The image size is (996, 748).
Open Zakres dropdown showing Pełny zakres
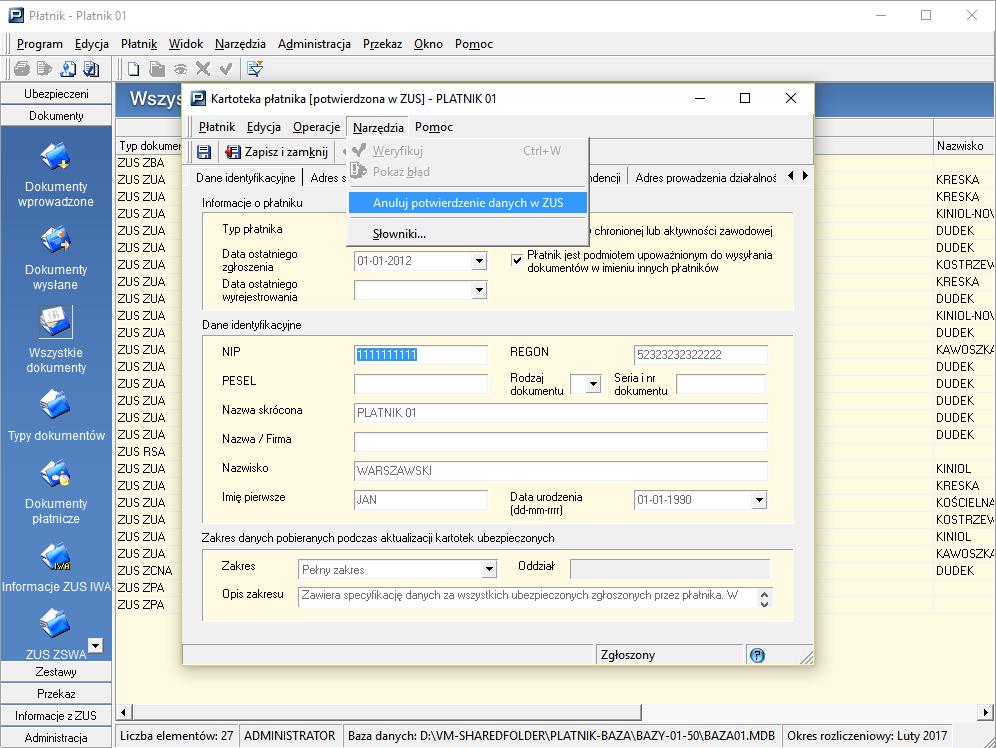[x=489, y=570]
